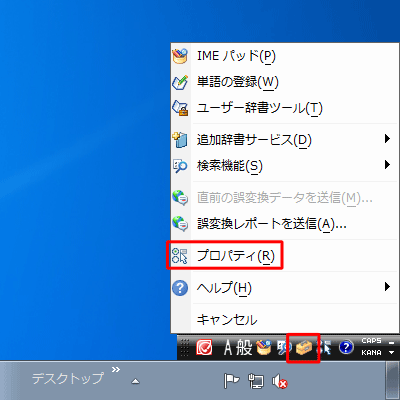Click the IME パッド icon in the menu
This screenshot has width=400, height=400.
[x=180, y=56]
